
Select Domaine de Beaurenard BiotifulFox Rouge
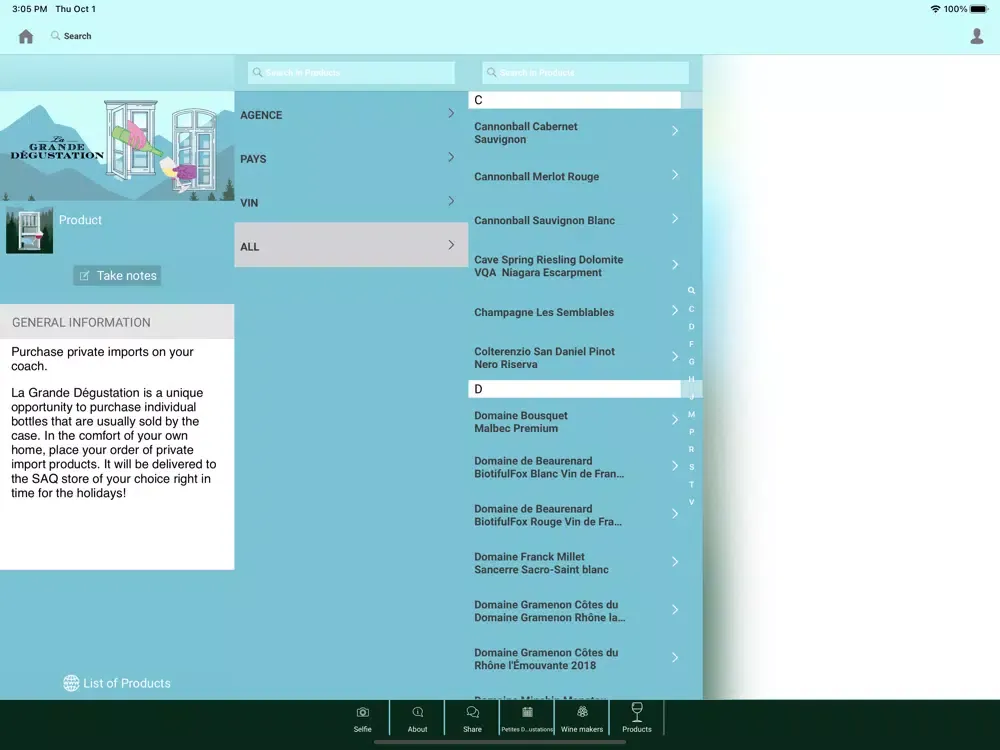(575, 515)
